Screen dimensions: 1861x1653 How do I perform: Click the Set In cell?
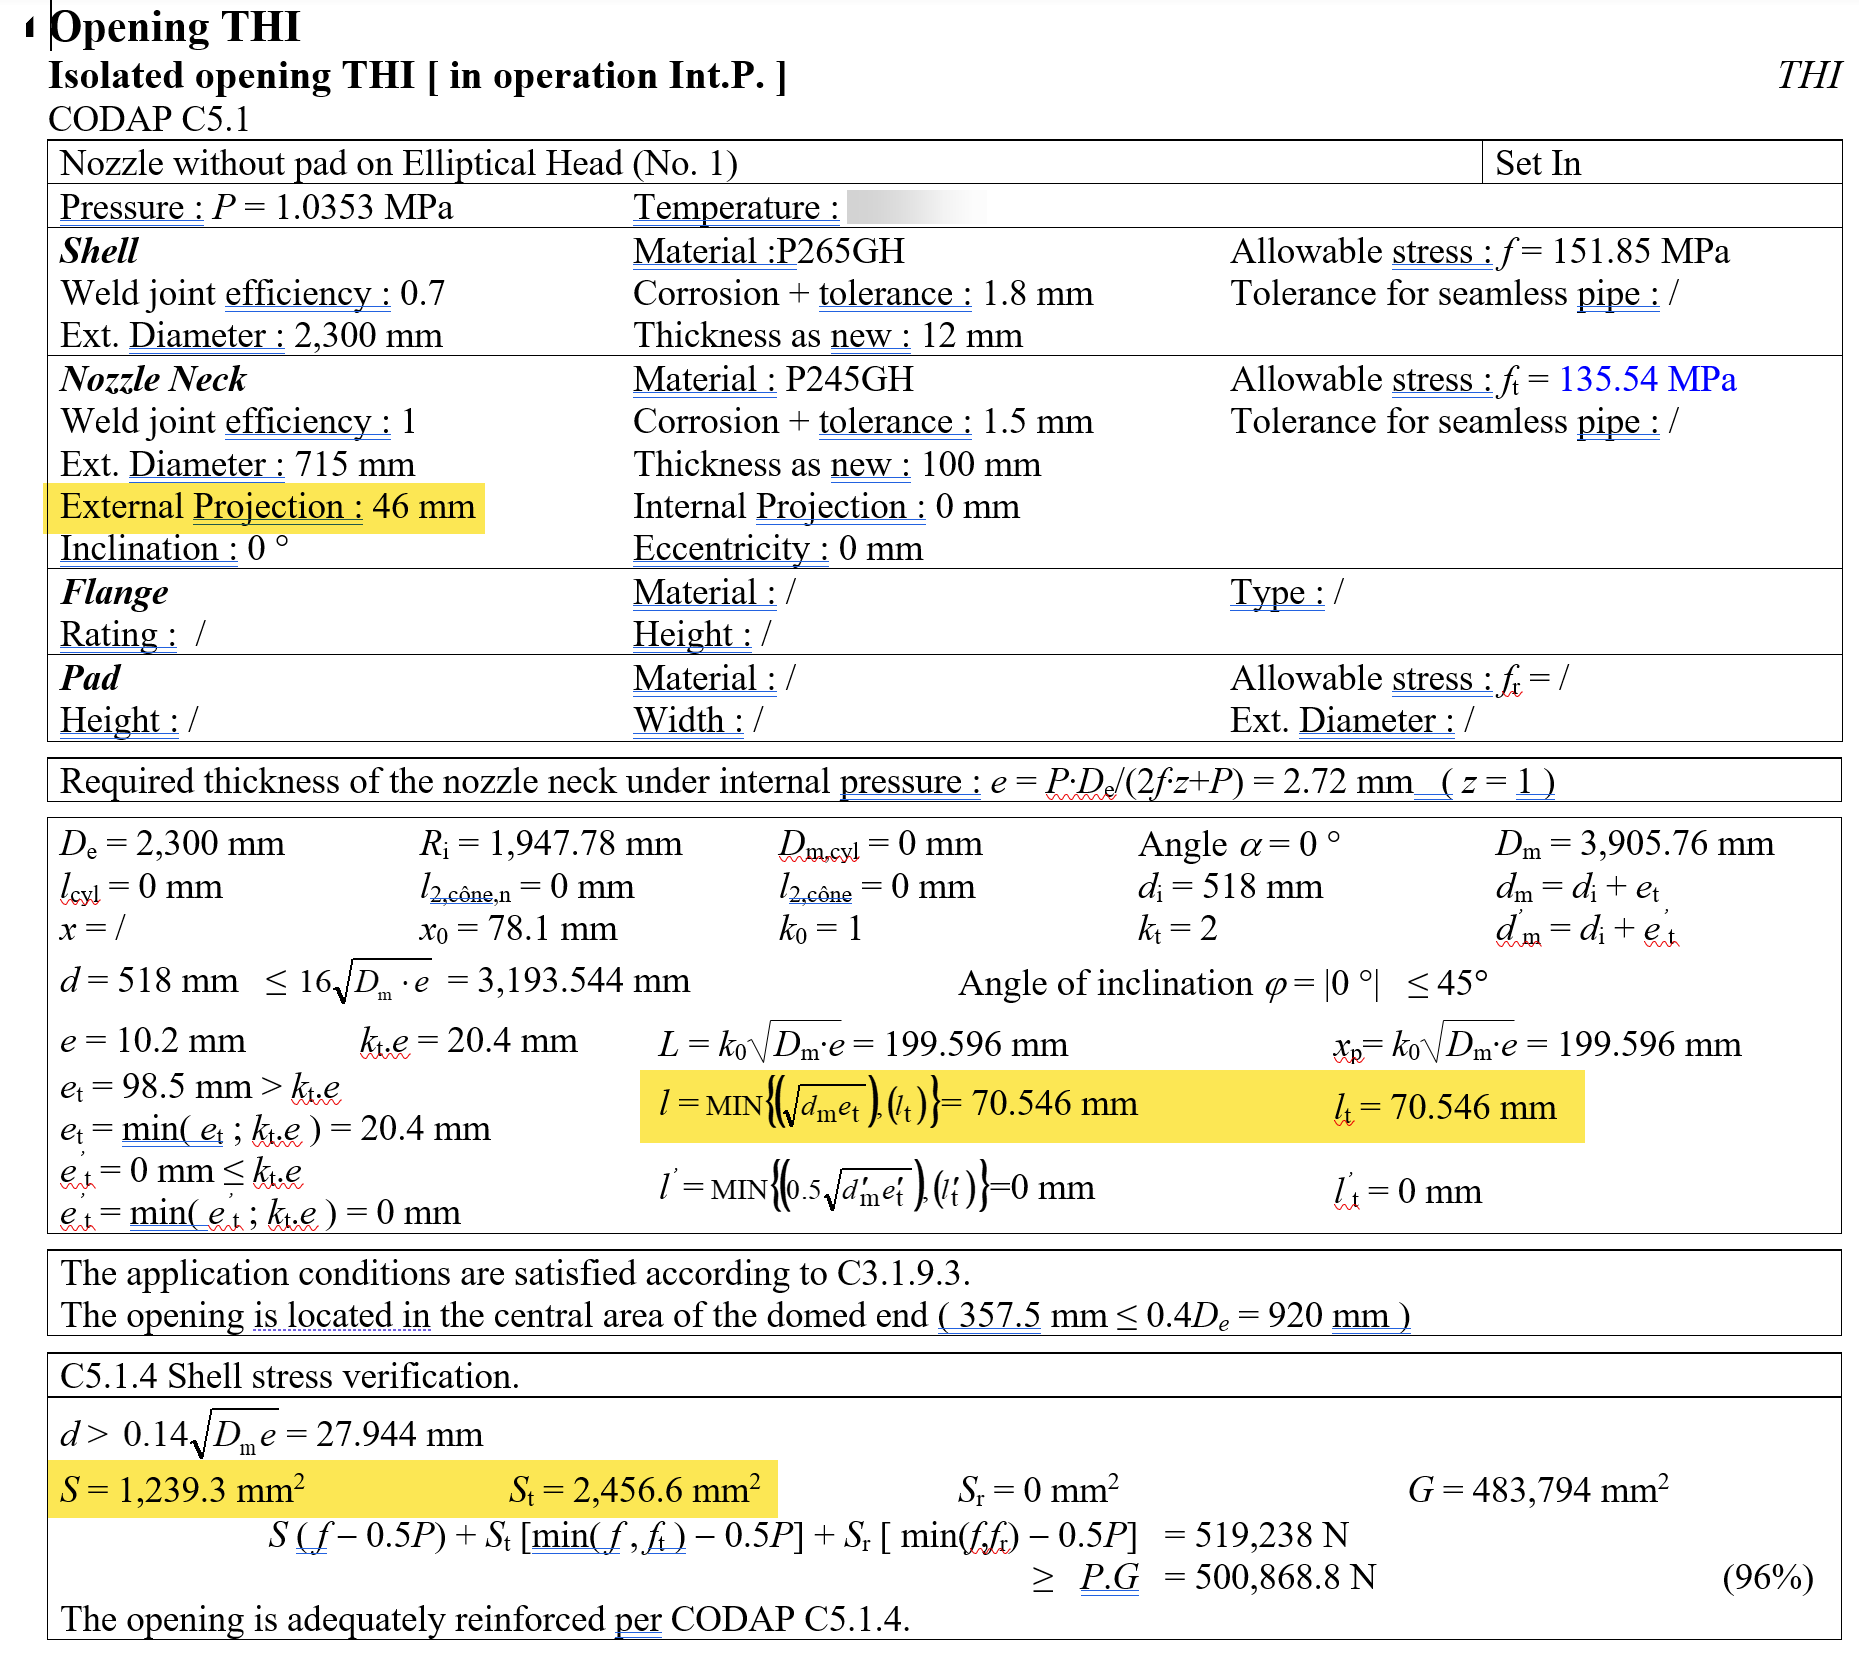[x=1538, y=163]
